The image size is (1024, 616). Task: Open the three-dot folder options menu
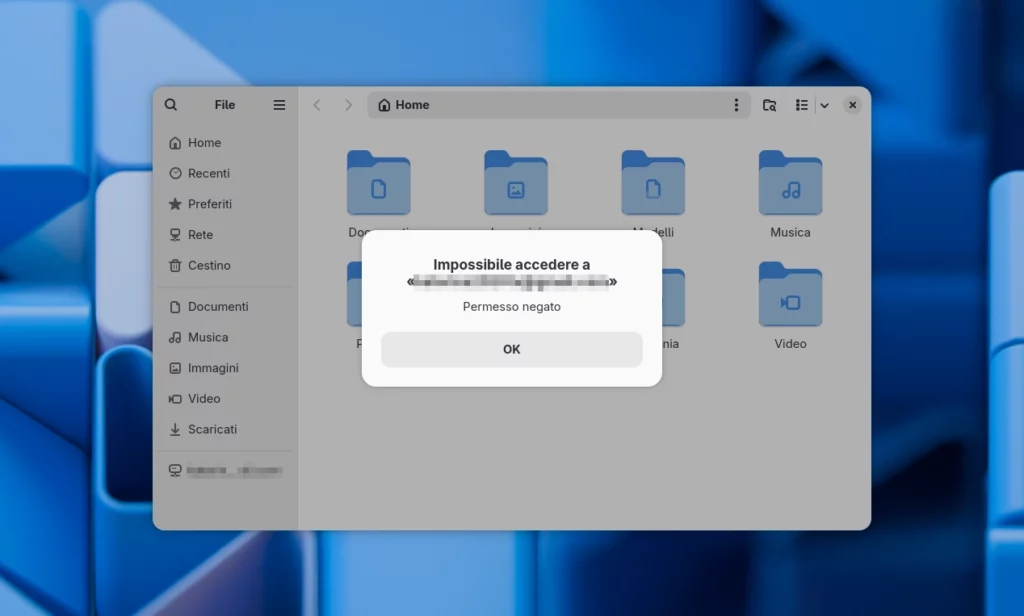tap(736, 104)
